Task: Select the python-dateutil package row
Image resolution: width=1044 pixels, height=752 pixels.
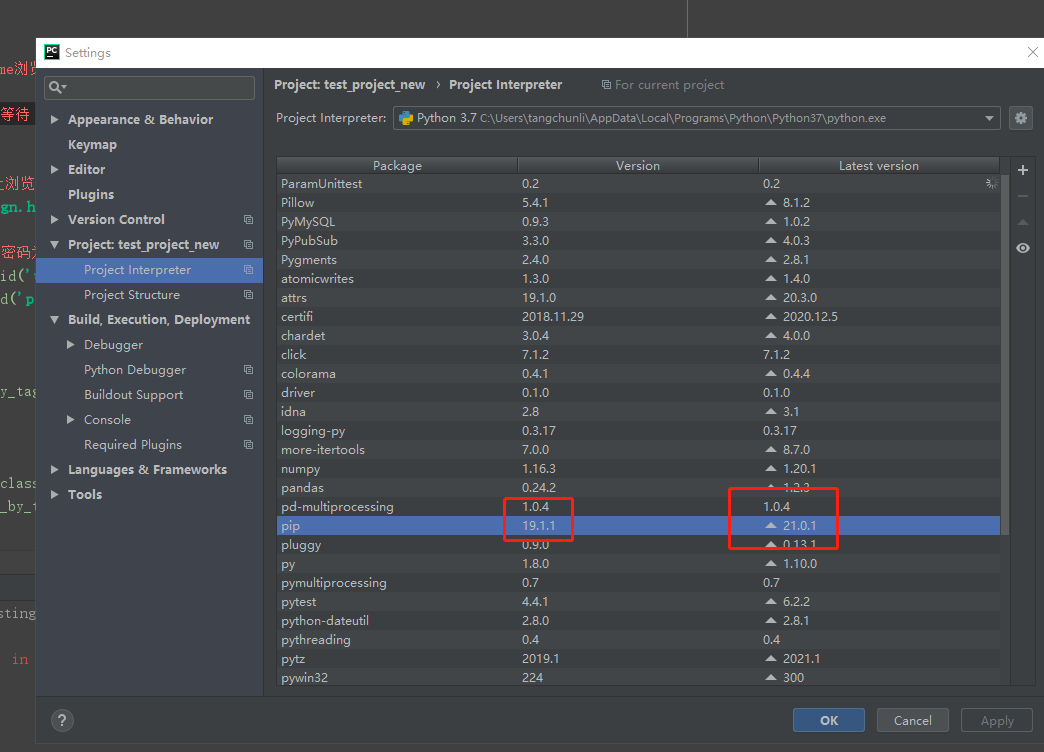Action: 638,620
